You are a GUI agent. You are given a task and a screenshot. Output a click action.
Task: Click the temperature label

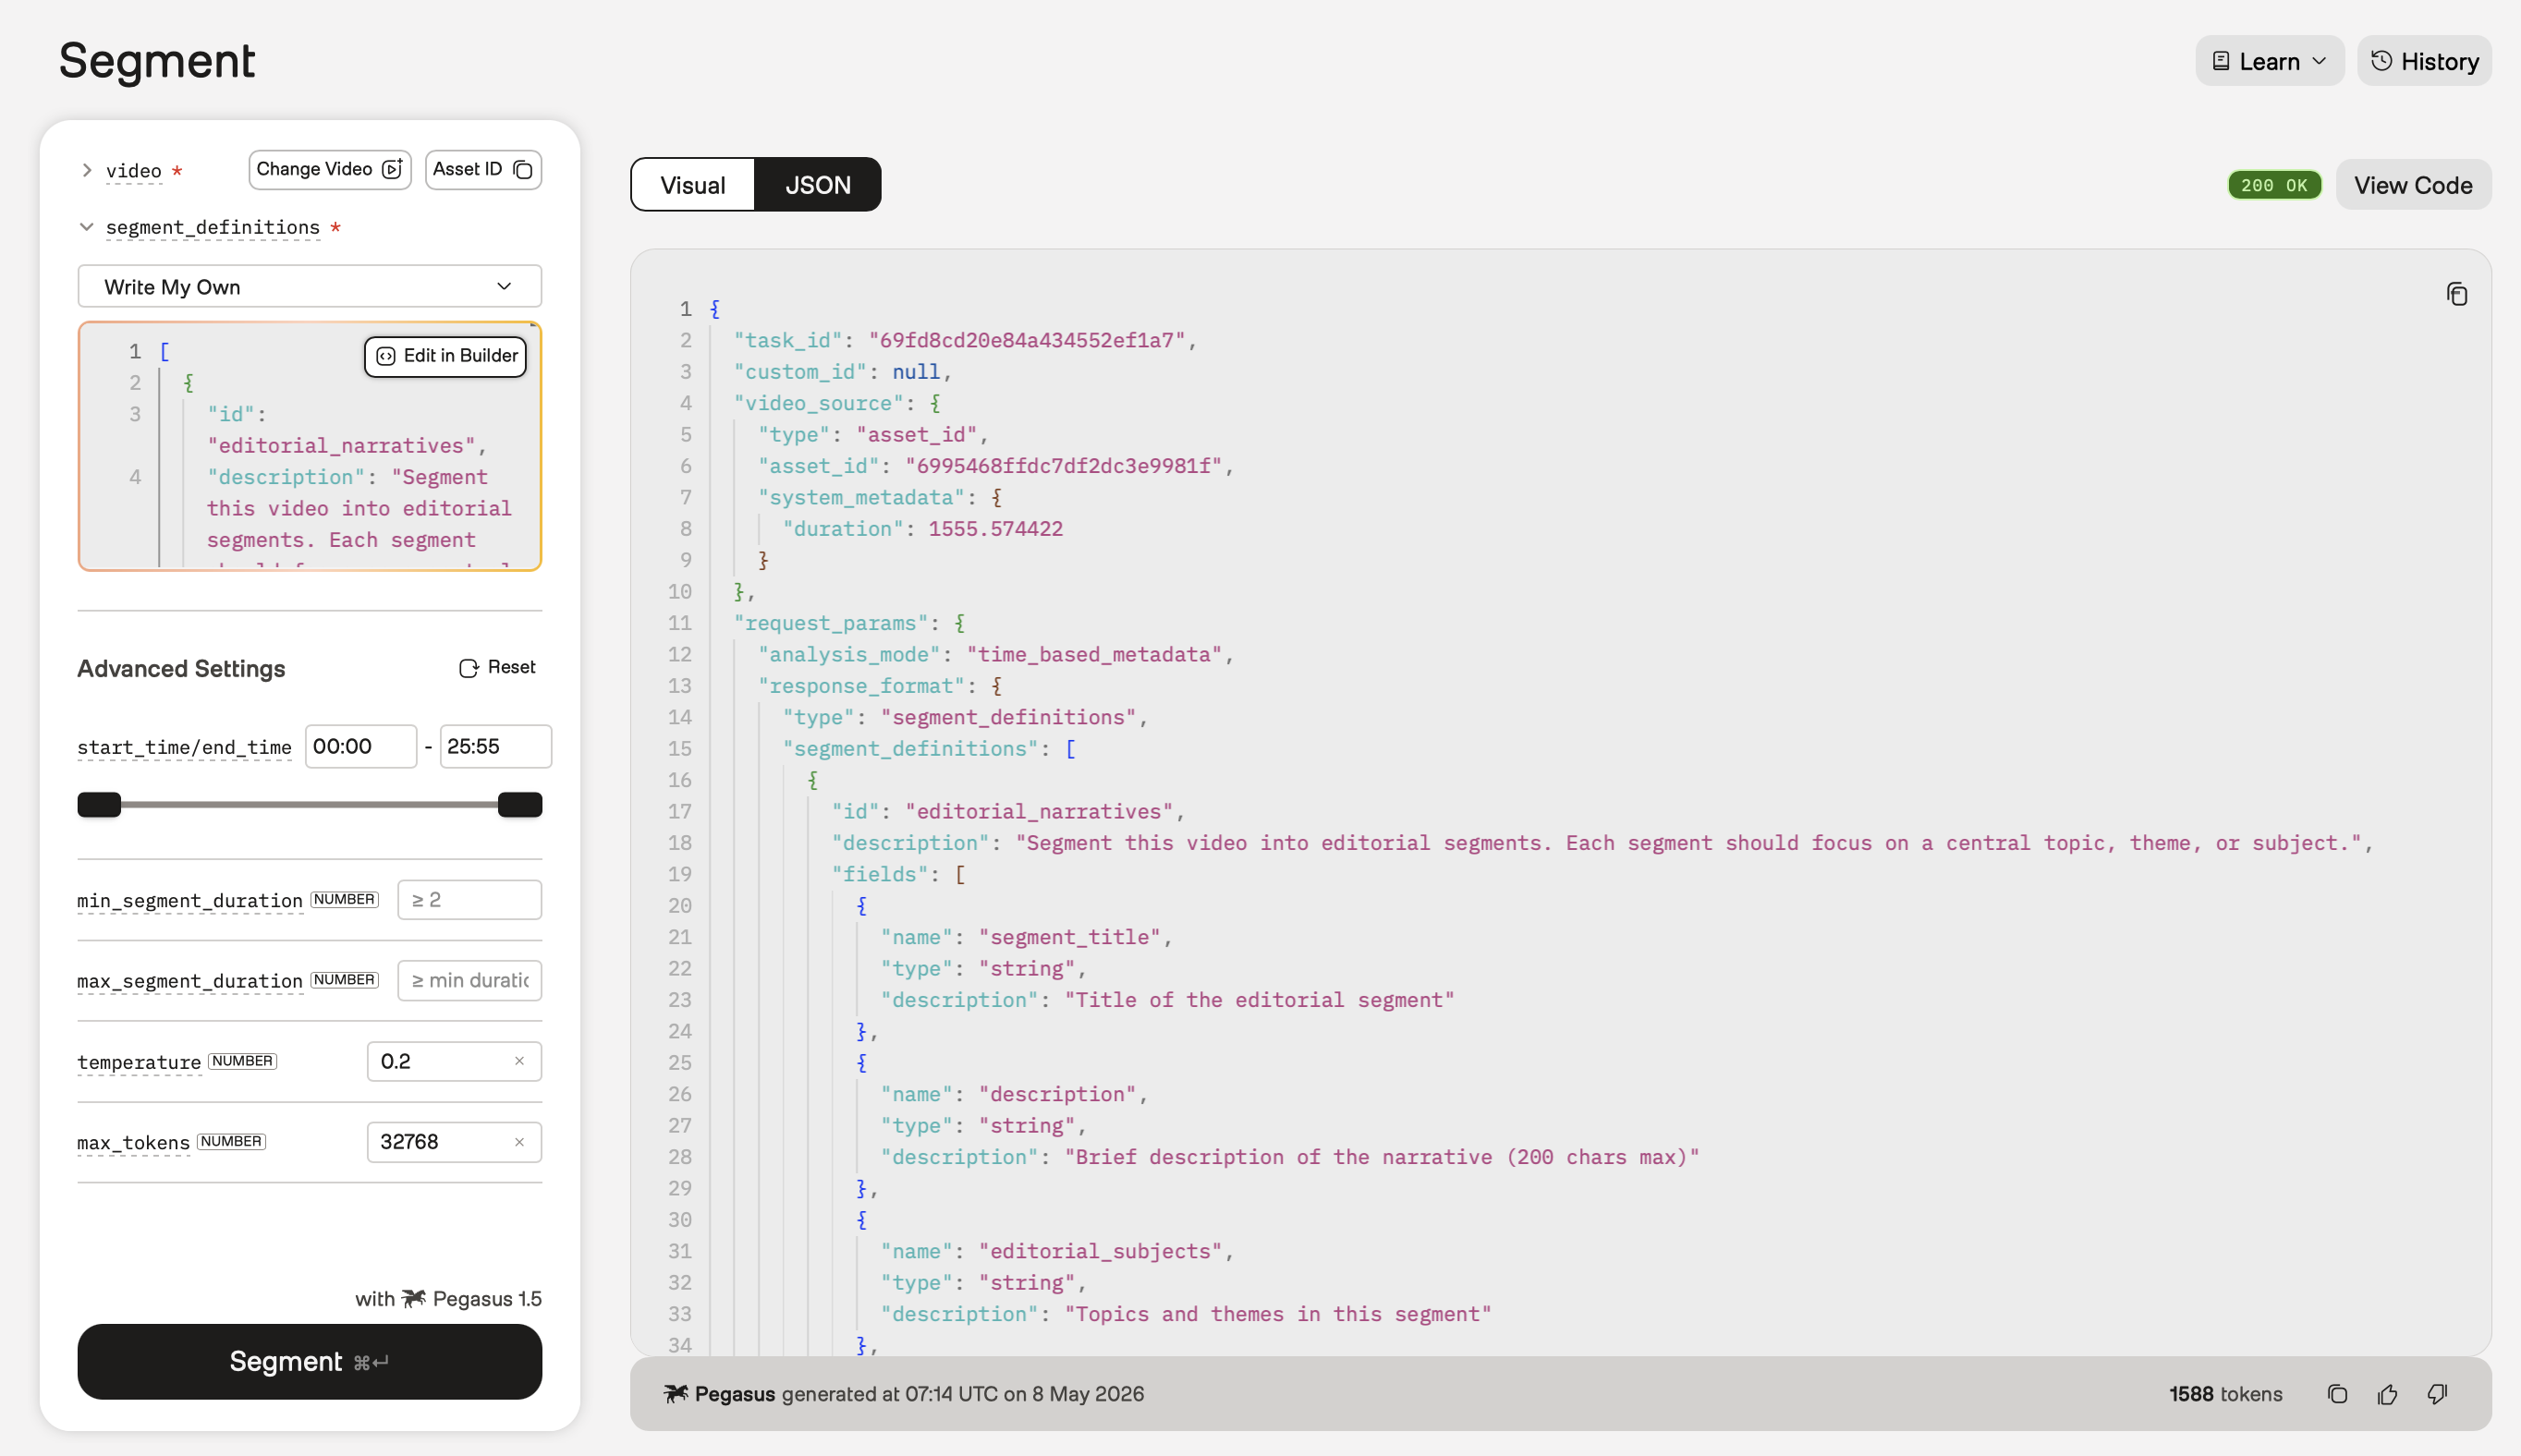[x=139, y=1062]
